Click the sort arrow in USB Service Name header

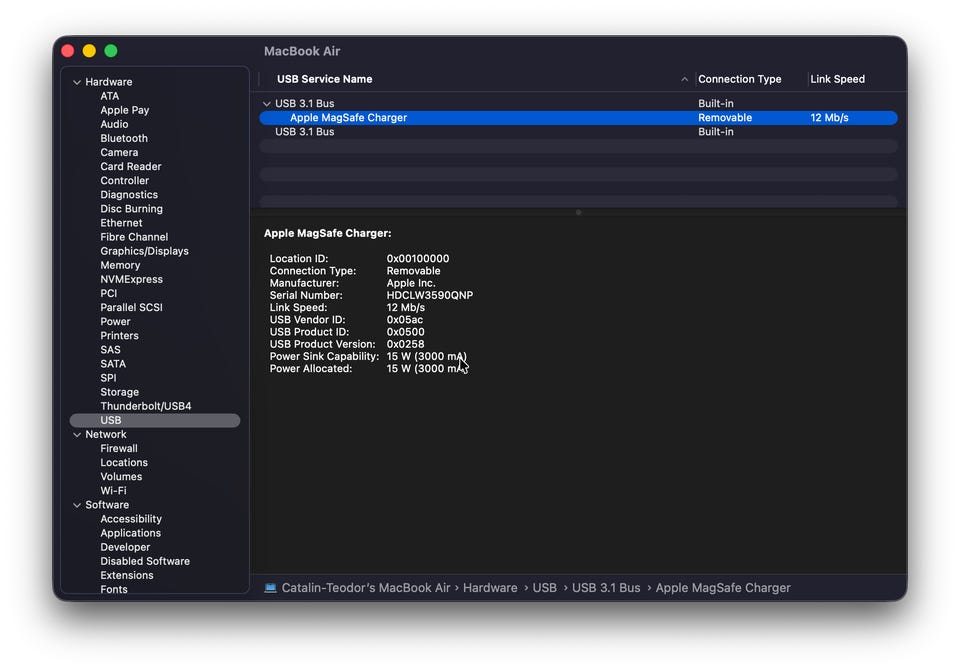coord(684,80)
